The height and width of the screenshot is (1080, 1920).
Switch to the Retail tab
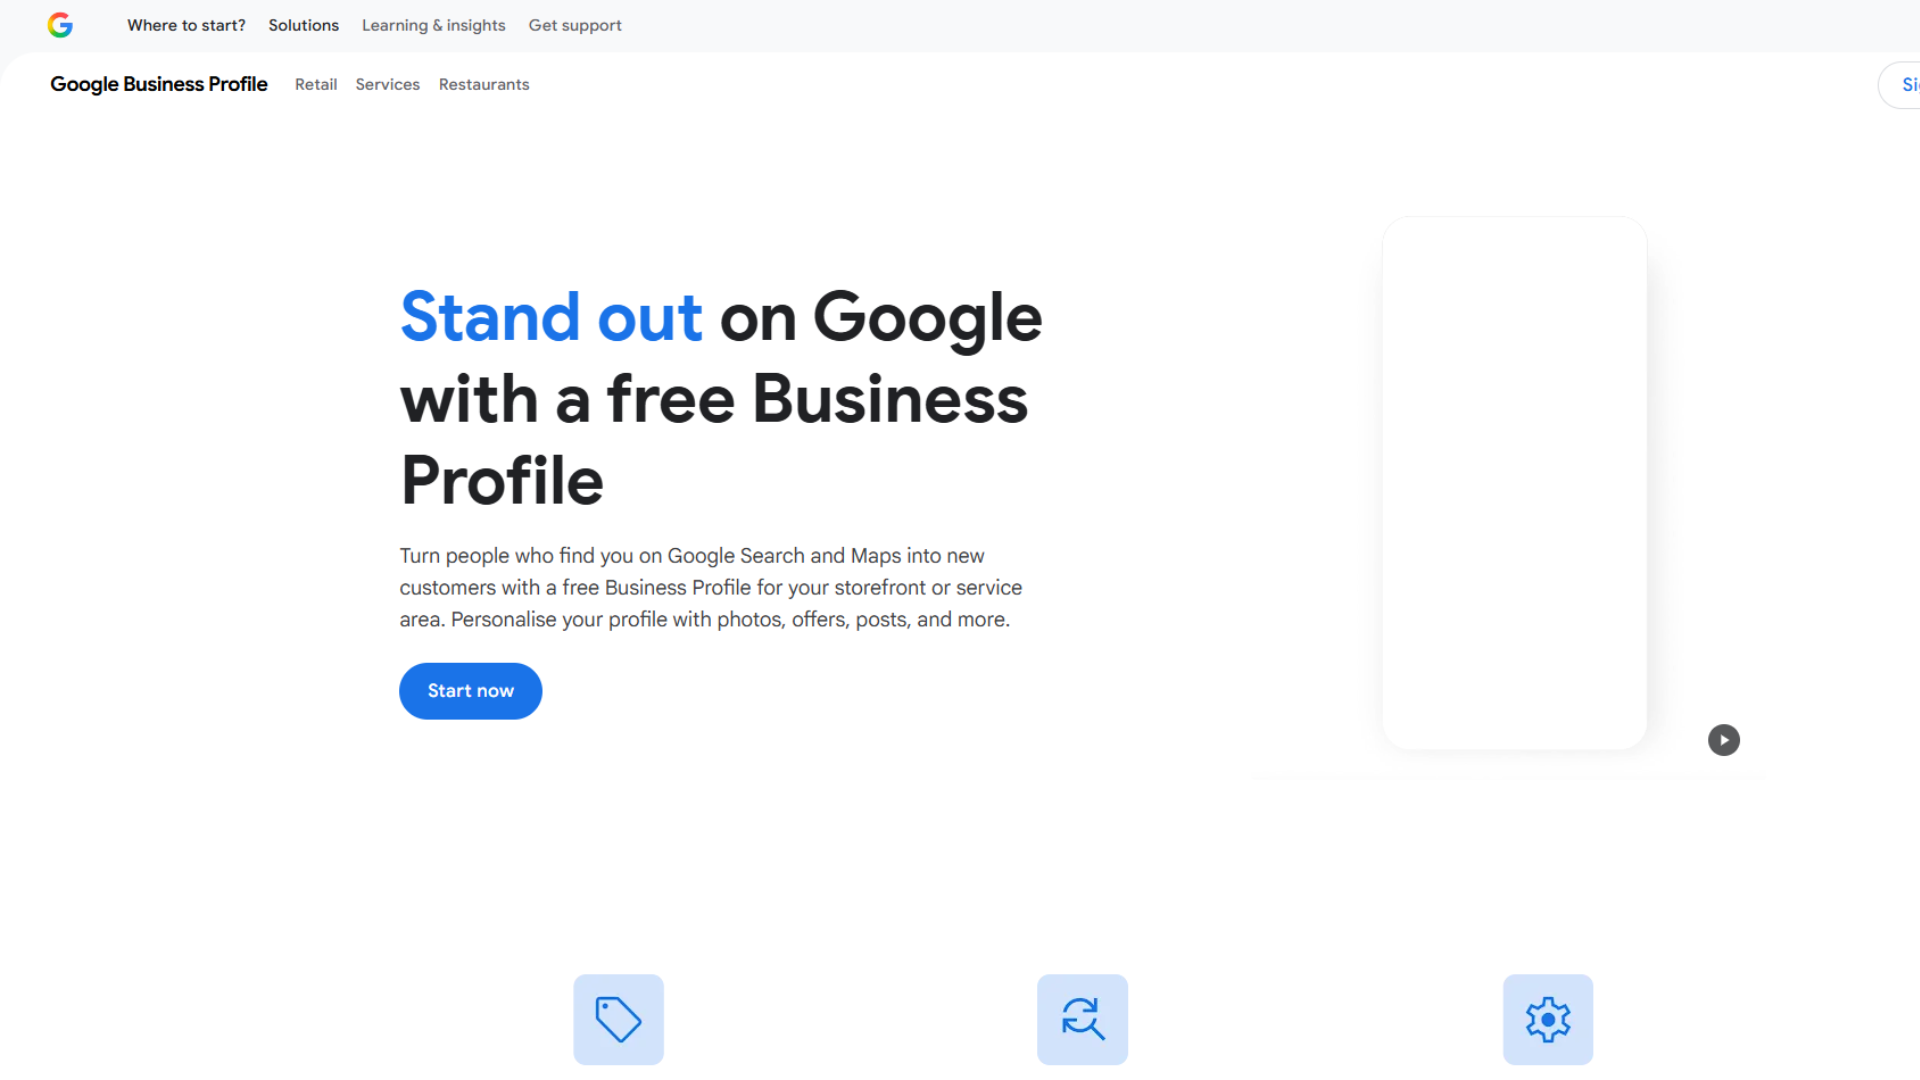[315, 84]
